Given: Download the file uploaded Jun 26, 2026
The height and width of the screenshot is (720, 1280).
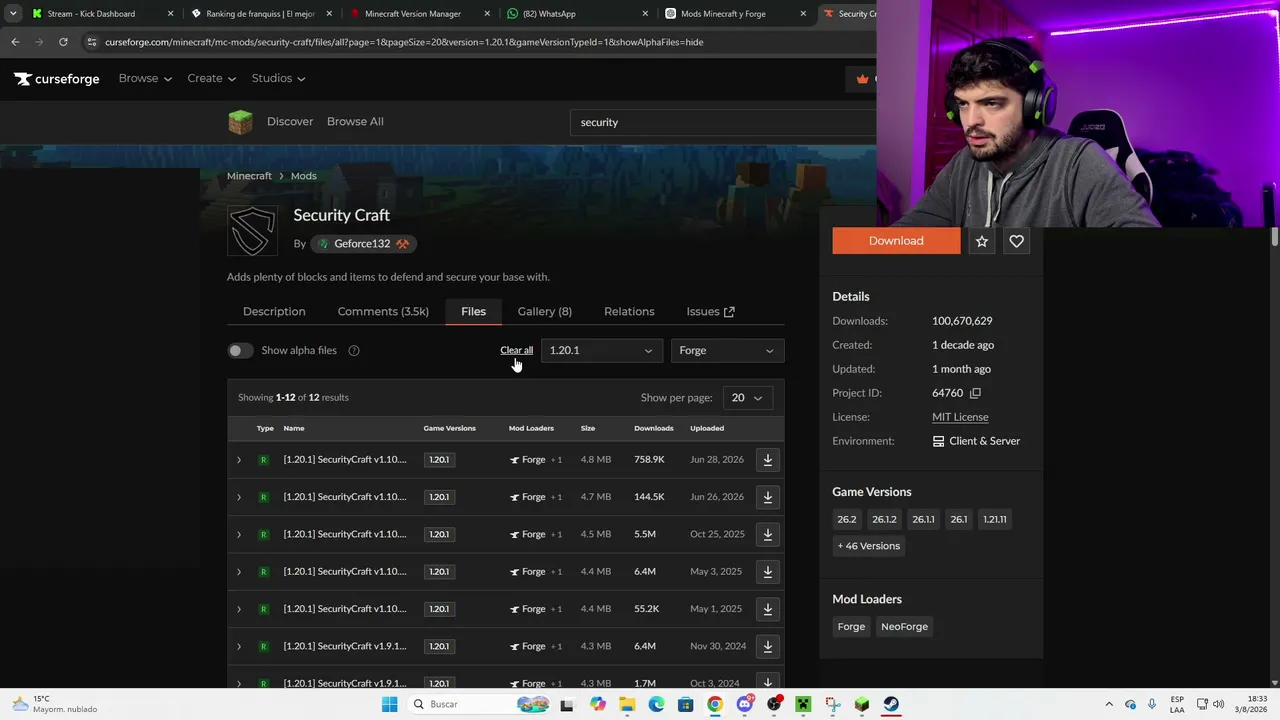Looking at the screenshot, I should click(x=768, y=497).
